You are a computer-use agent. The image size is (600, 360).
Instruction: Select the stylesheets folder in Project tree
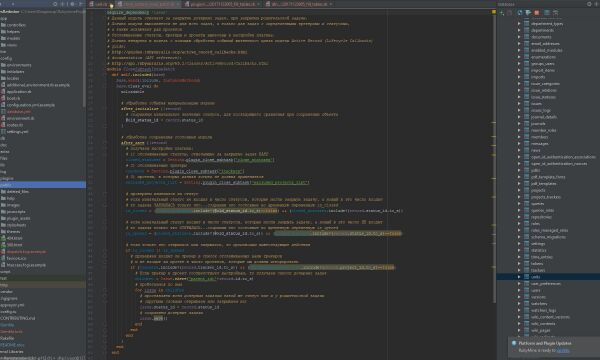tap(16, 225)
